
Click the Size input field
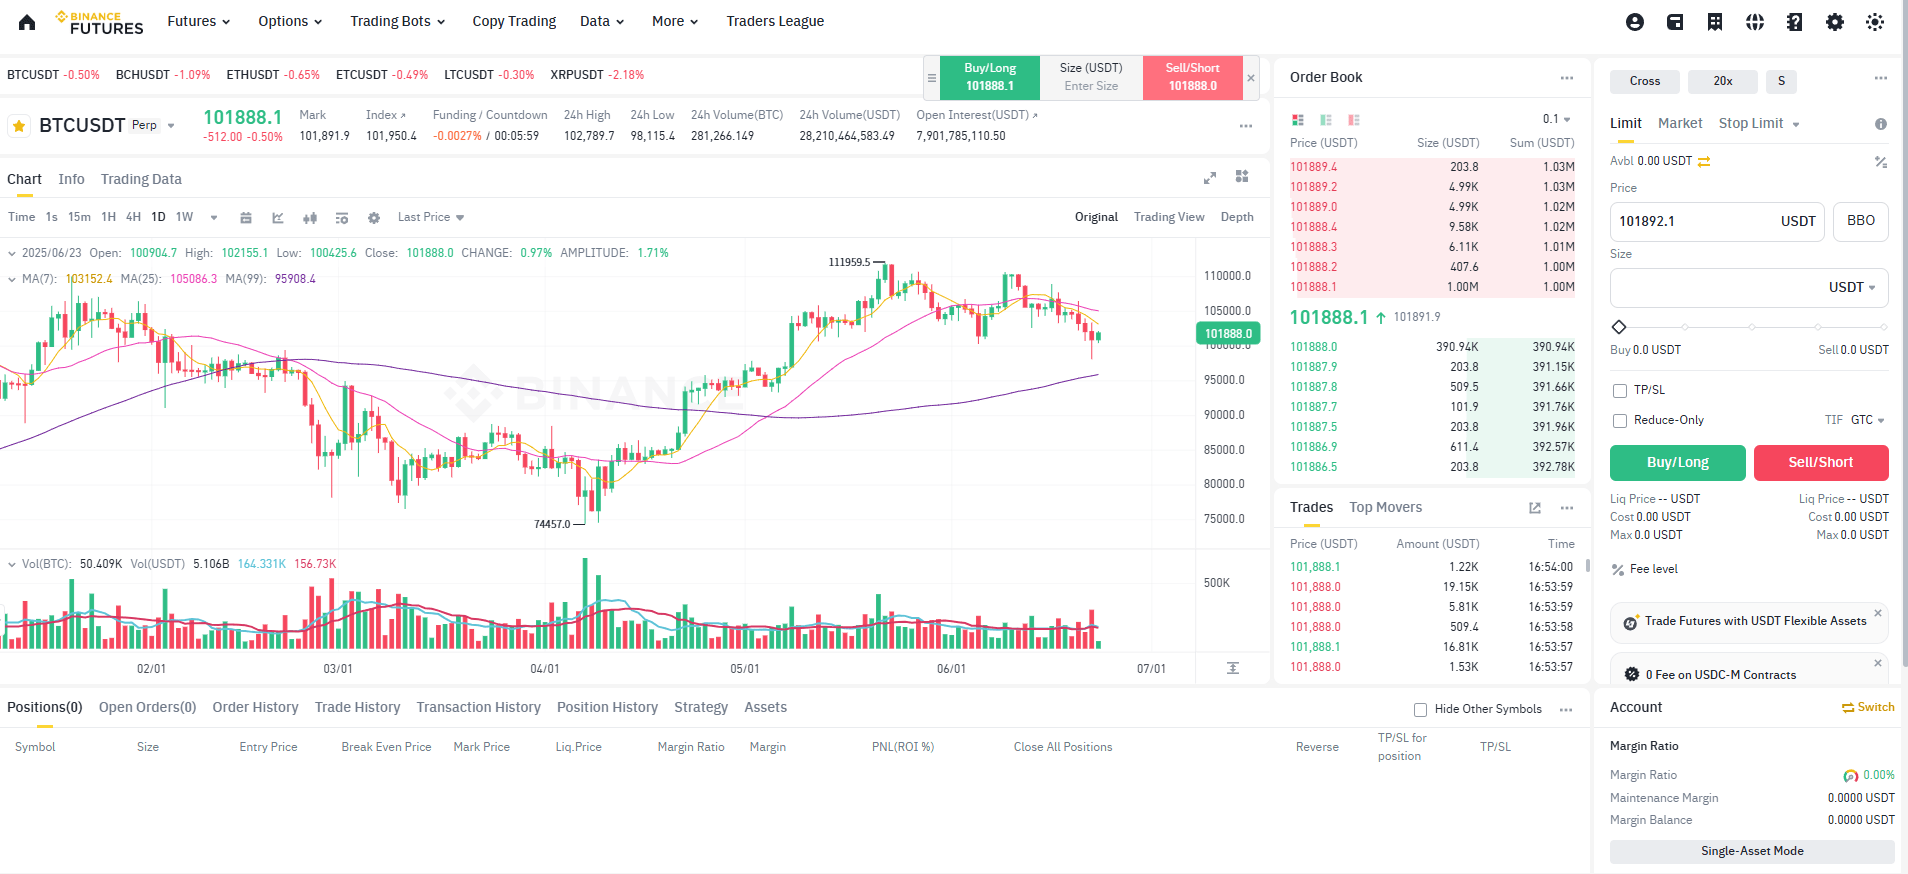(x=1749, y=288)
